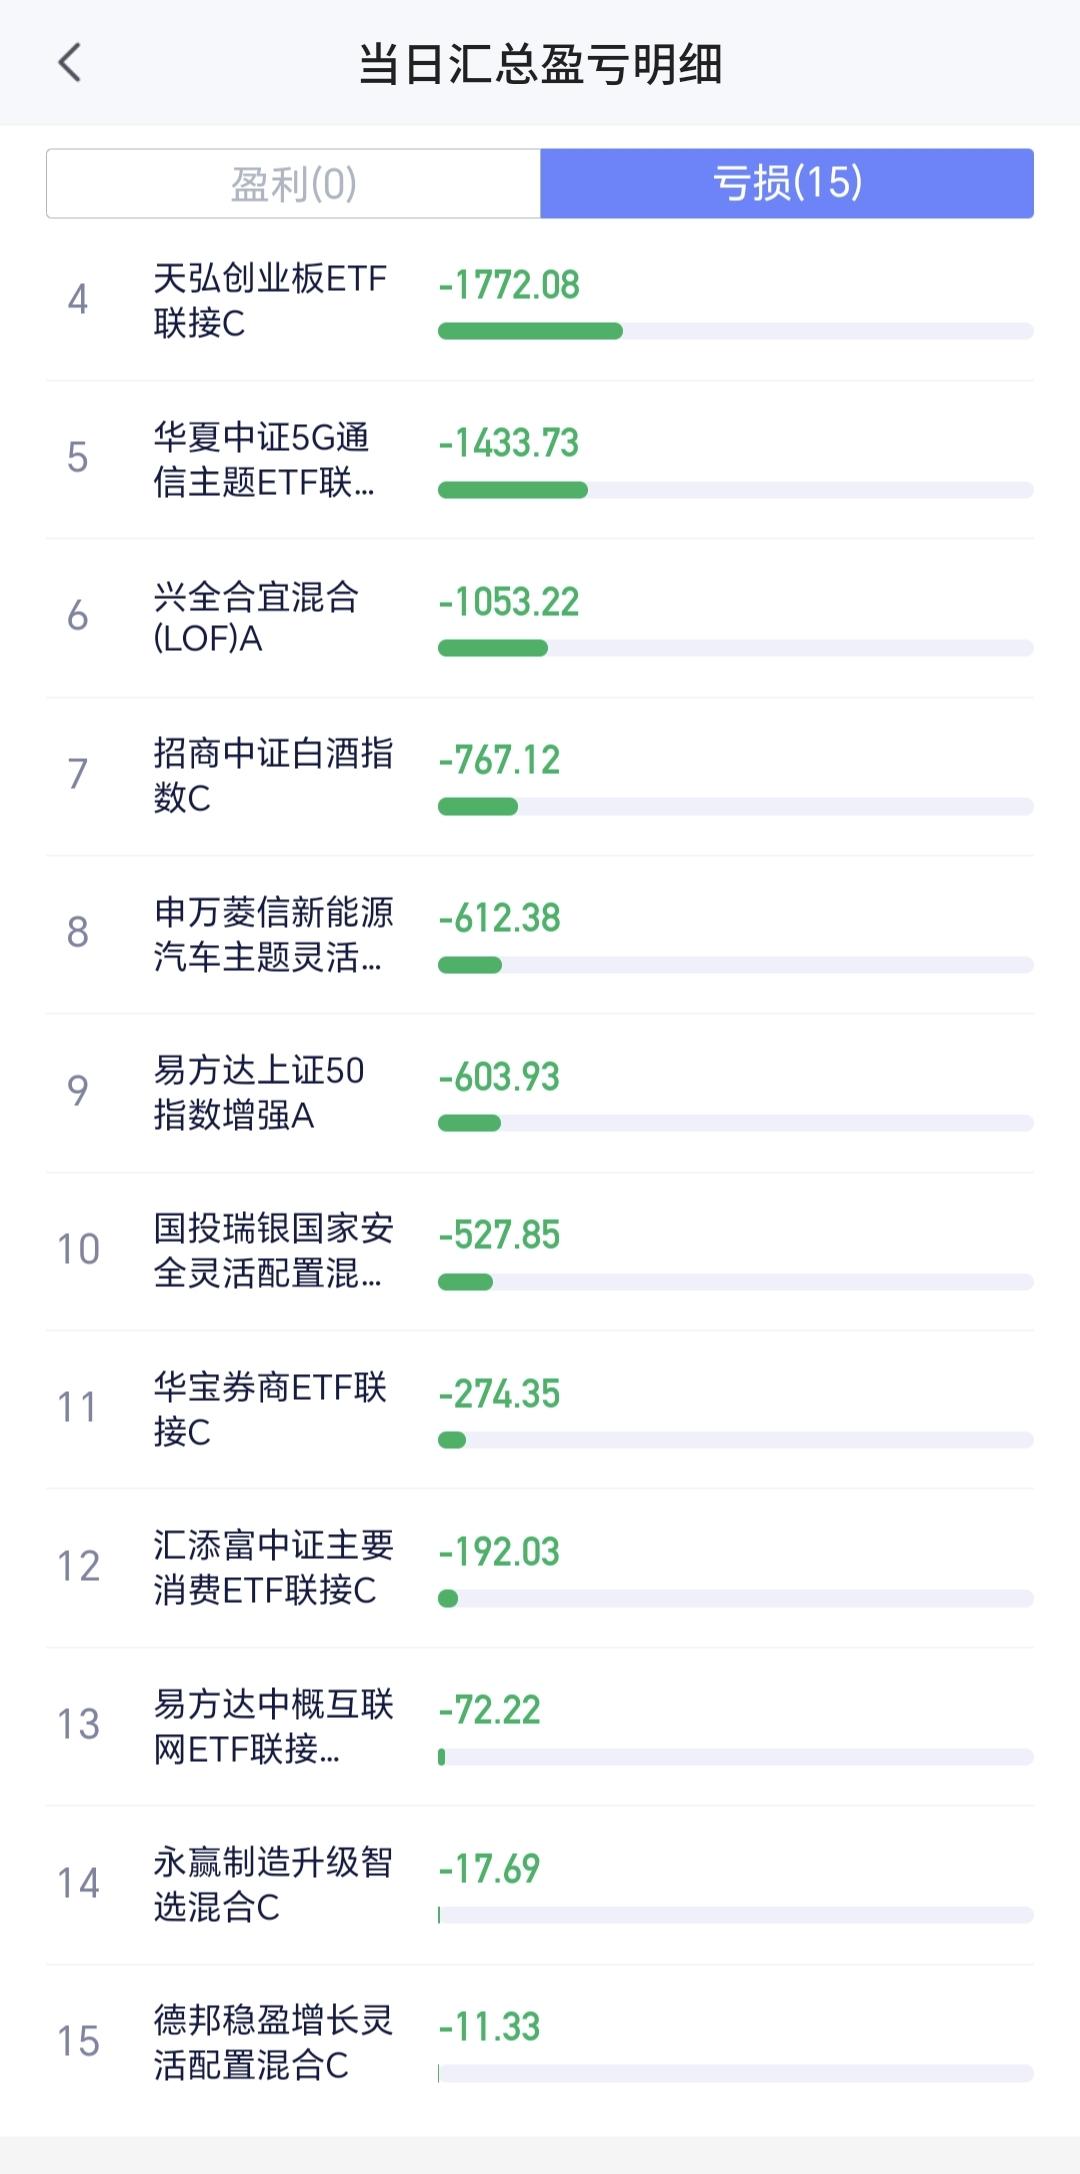Open 德邦稳盈增长灵活配置混合C fund
This screenshot has width=1080, height=2174.
272,2042
